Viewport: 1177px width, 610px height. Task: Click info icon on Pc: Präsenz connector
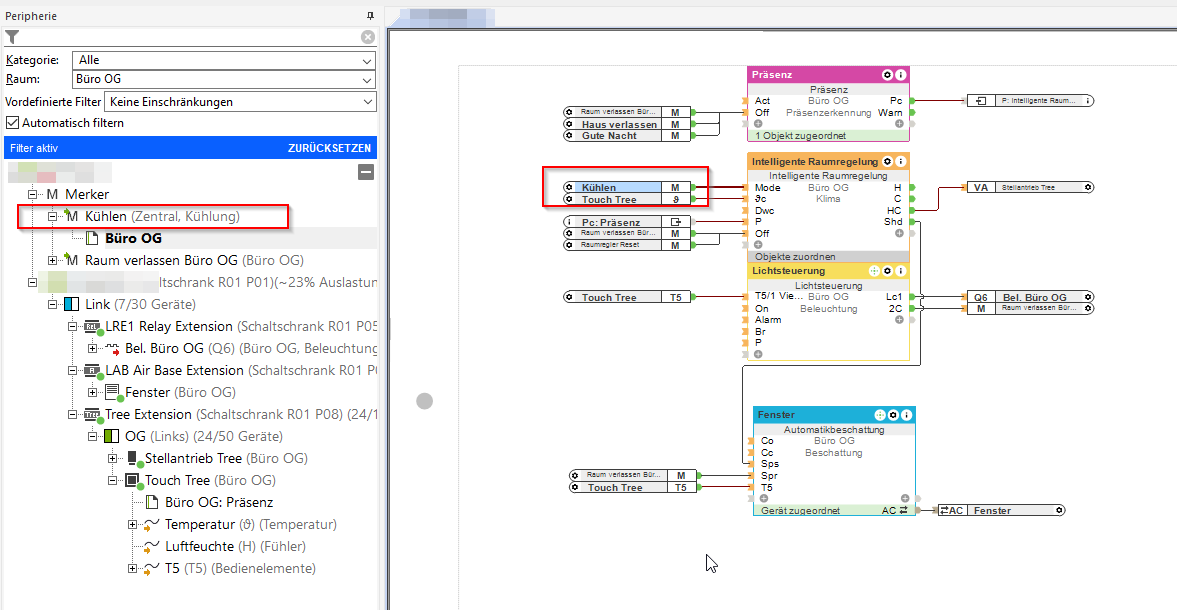(570, 222)
